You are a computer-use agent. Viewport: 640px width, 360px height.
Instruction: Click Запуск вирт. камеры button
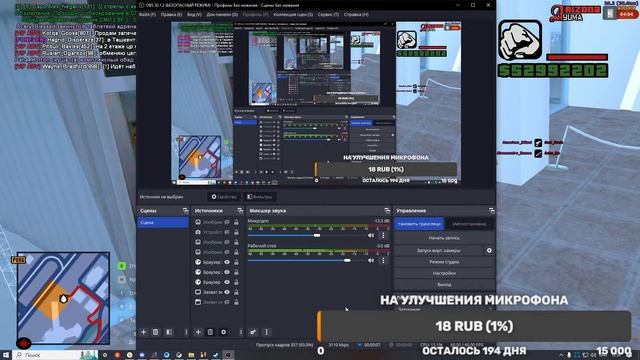point(439,250)
